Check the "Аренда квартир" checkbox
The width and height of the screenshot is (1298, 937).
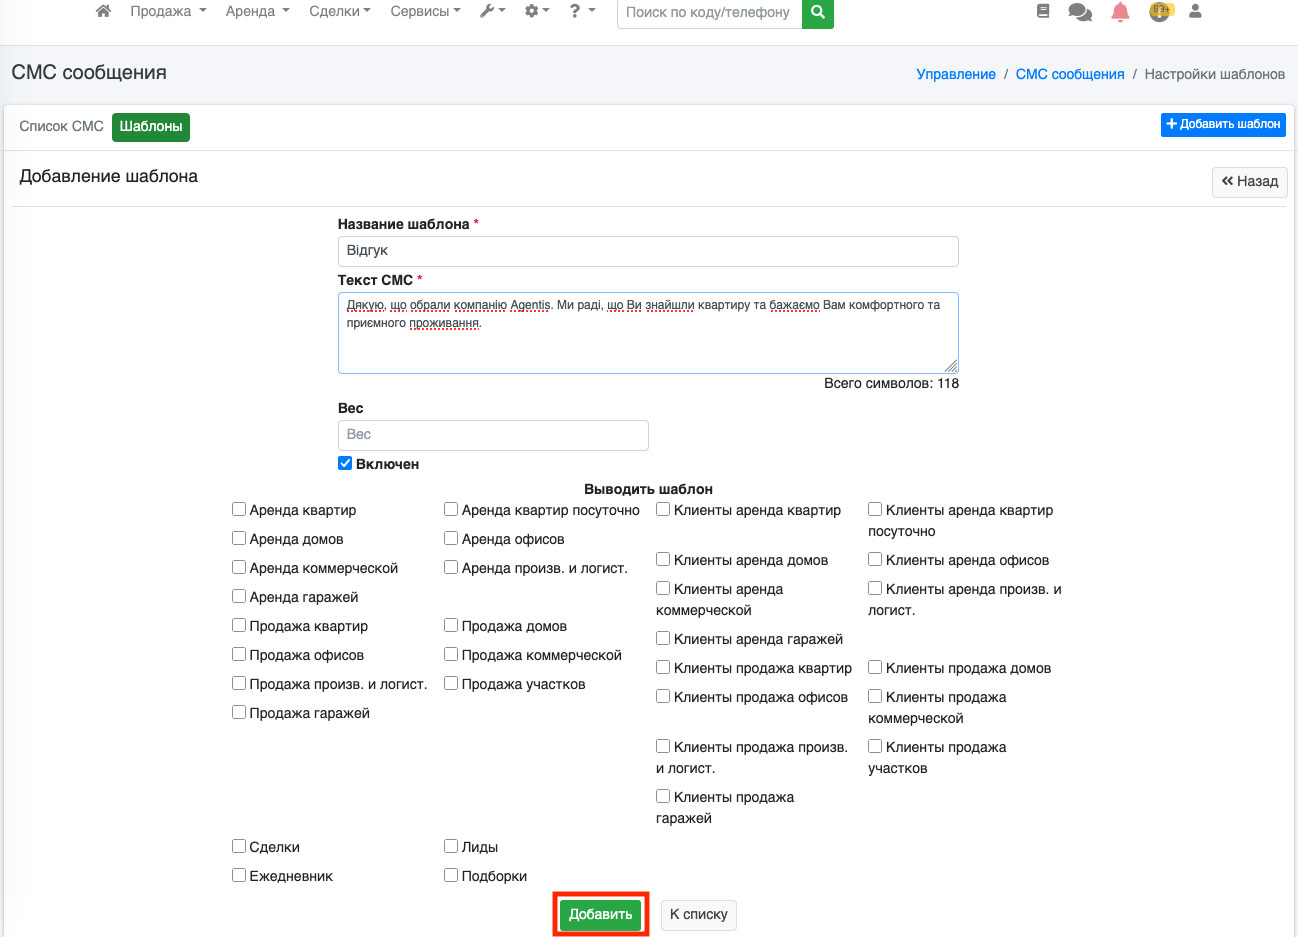pyautogui.click(x=239, y=510)
